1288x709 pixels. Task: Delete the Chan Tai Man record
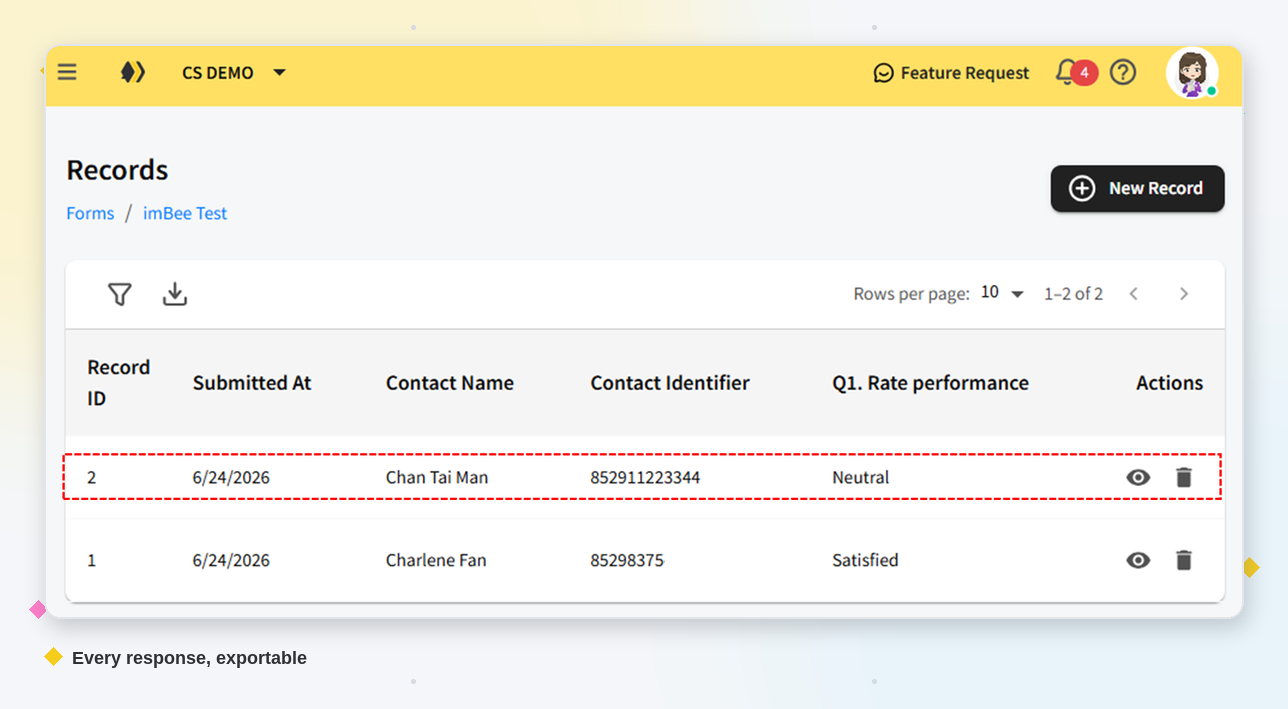(x=1184, y=477)
